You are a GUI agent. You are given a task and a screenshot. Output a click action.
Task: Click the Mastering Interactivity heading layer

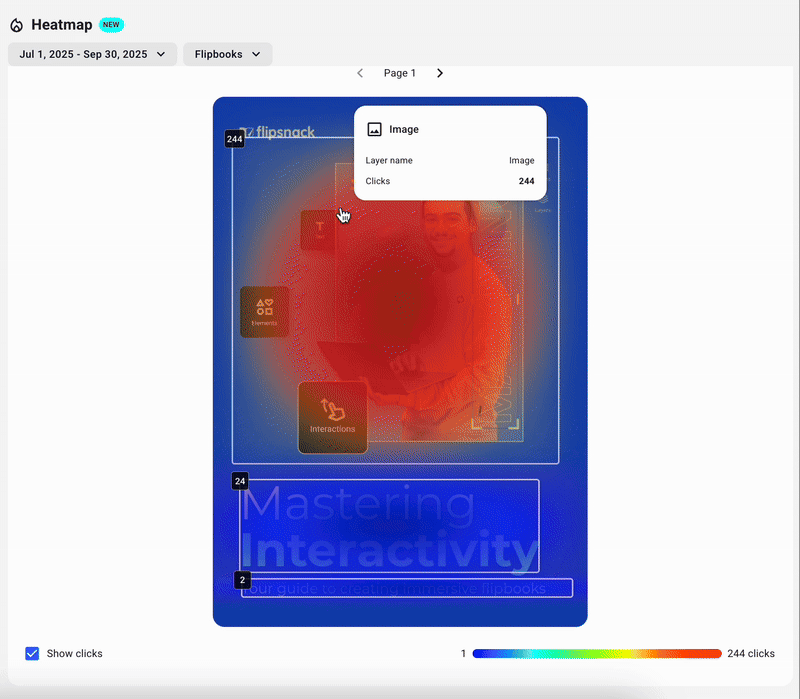tap(390, 525)
